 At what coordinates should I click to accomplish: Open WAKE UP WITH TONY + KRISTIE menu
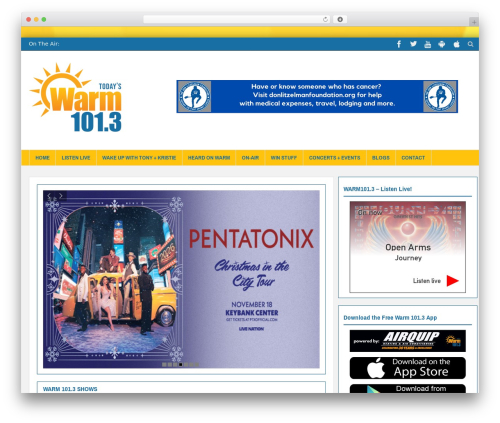pos(139,158)
